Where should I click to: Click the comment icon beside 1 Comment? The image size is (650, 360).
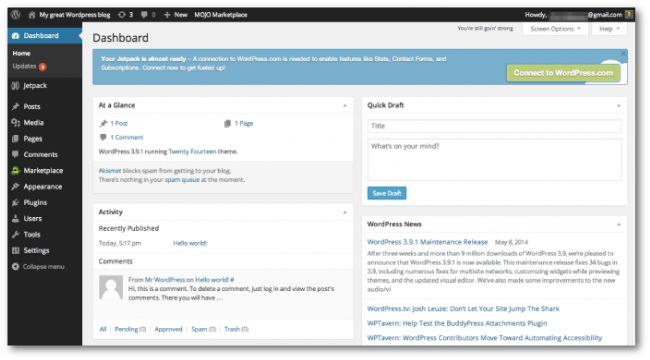103,137
